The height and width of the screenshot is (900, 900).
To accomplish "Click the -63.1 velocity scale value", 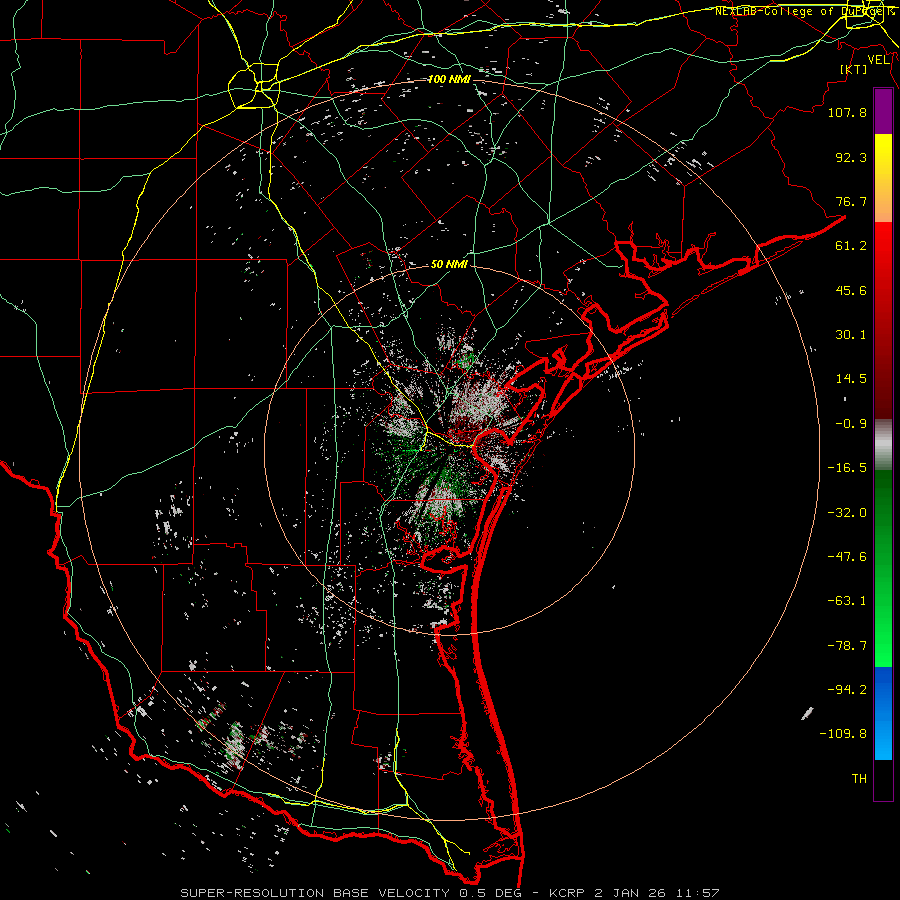I will [847, 601].
